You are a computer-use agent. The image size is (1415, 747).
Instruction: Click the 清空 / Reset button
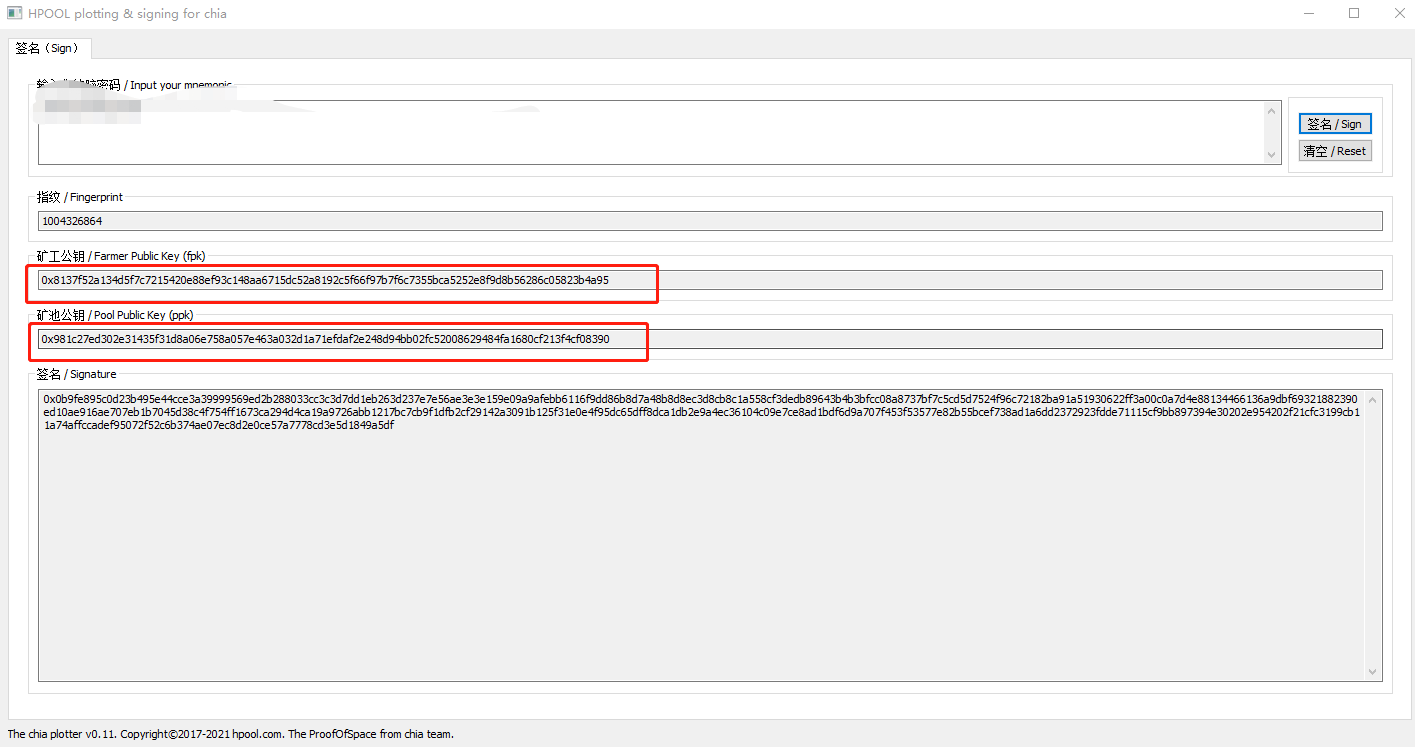click(1334, 151)
